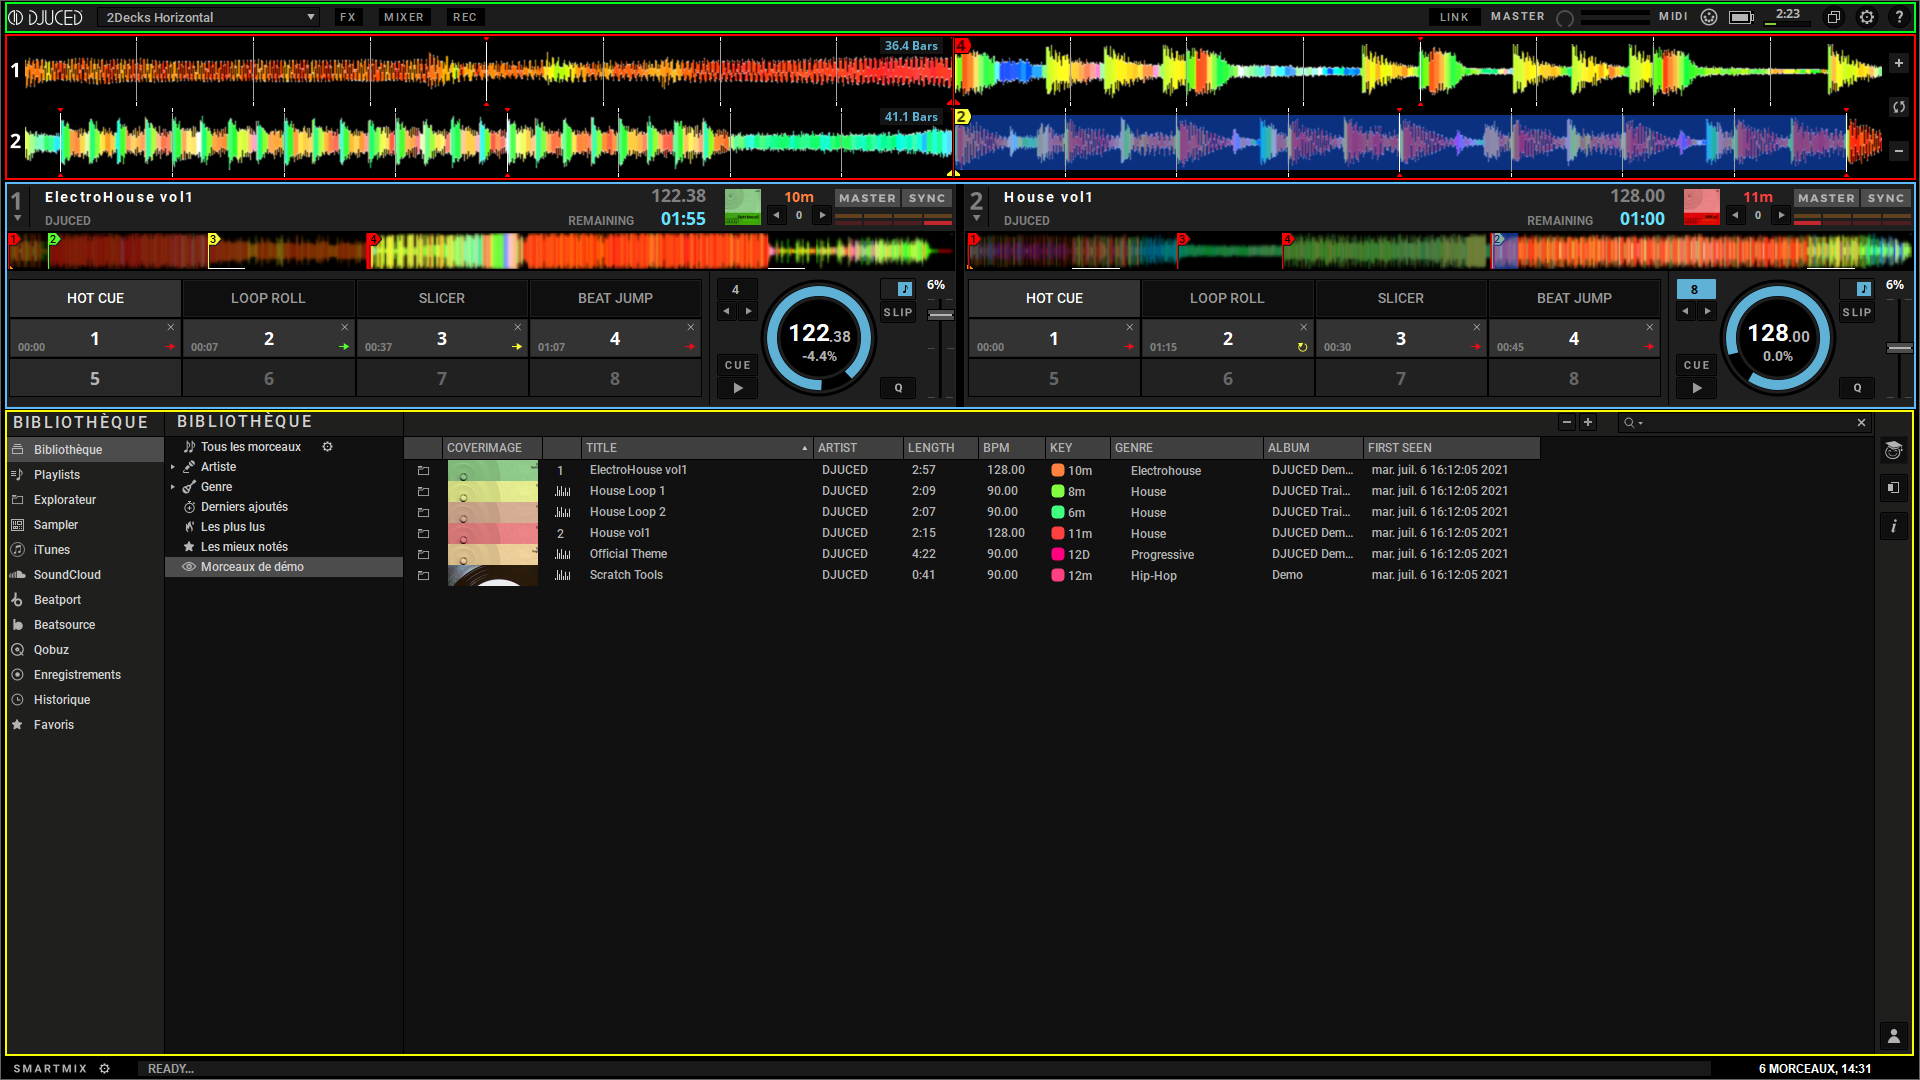Click the help question mark icon
The width and height of the screenshot is (1920, 1080).
(x=1899, y=17)
